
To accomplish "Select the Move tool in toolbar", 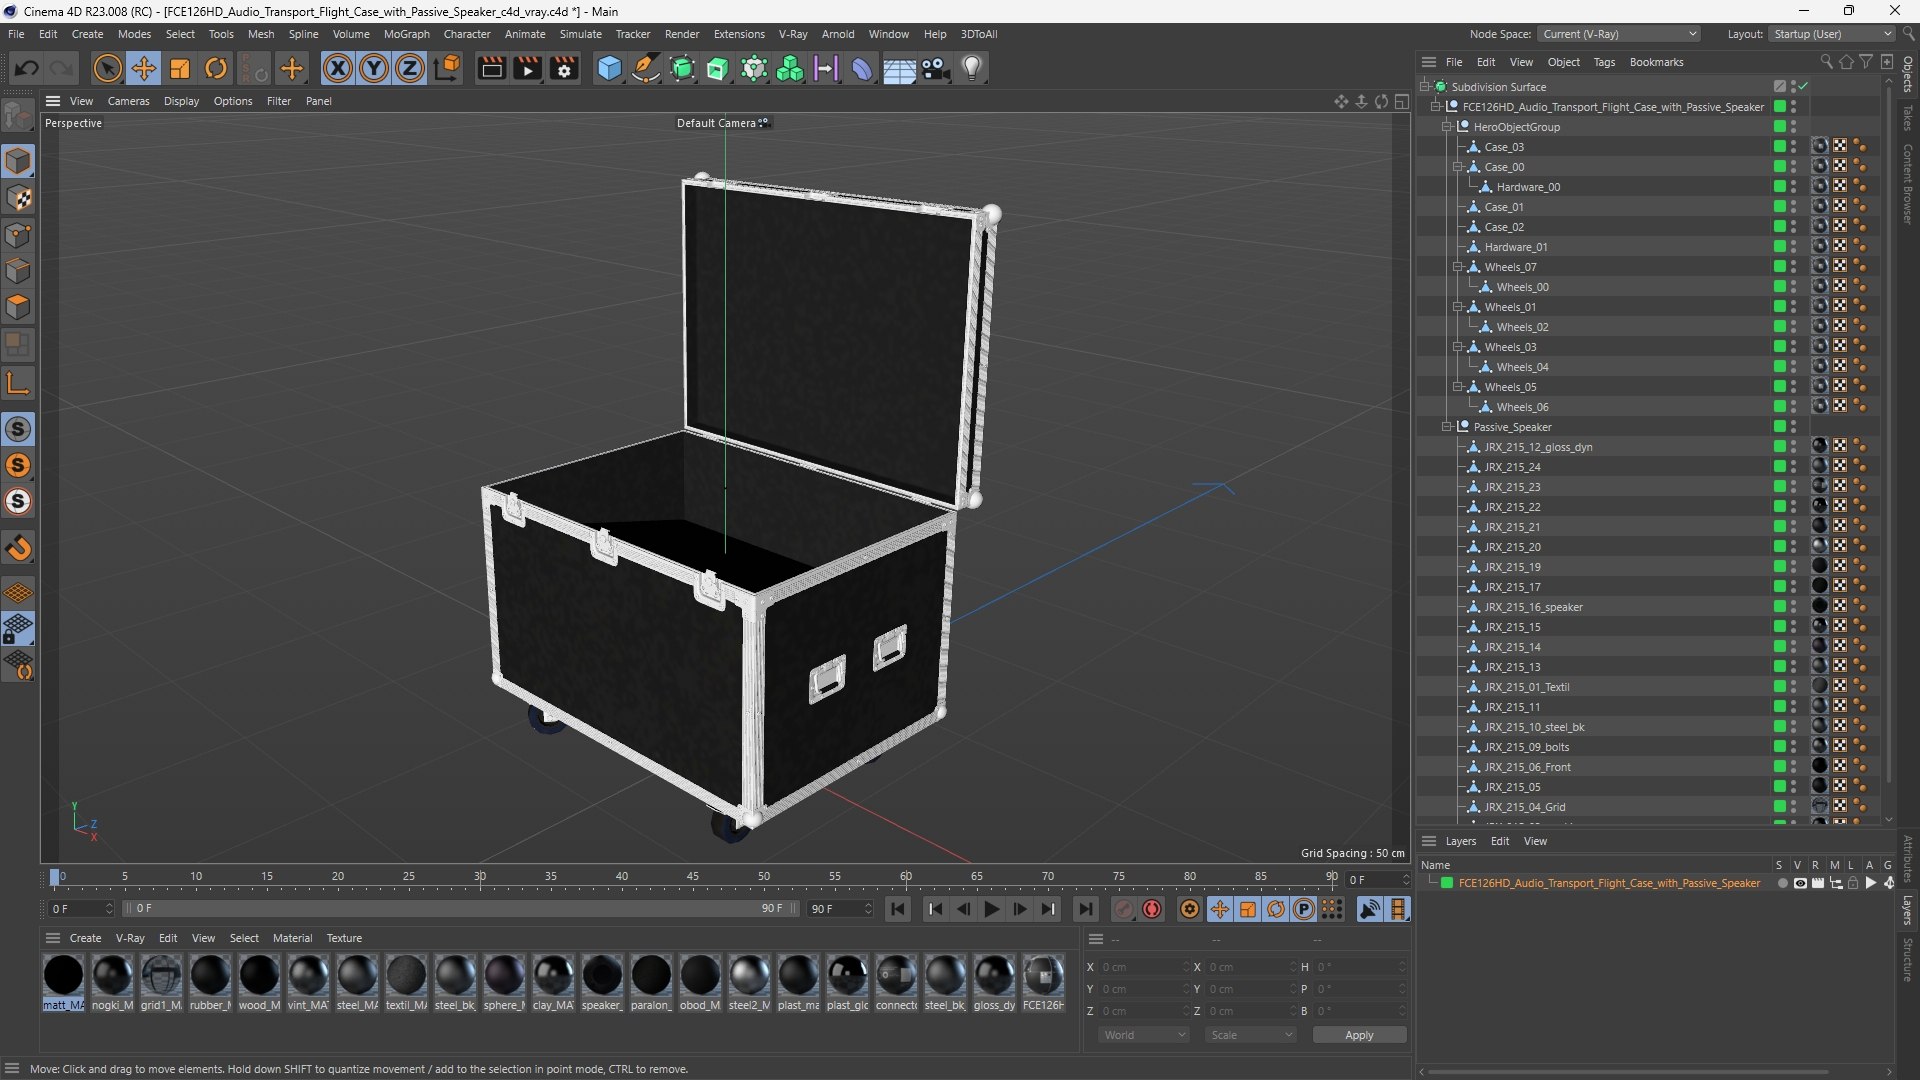I will click(x=144, y=68).
